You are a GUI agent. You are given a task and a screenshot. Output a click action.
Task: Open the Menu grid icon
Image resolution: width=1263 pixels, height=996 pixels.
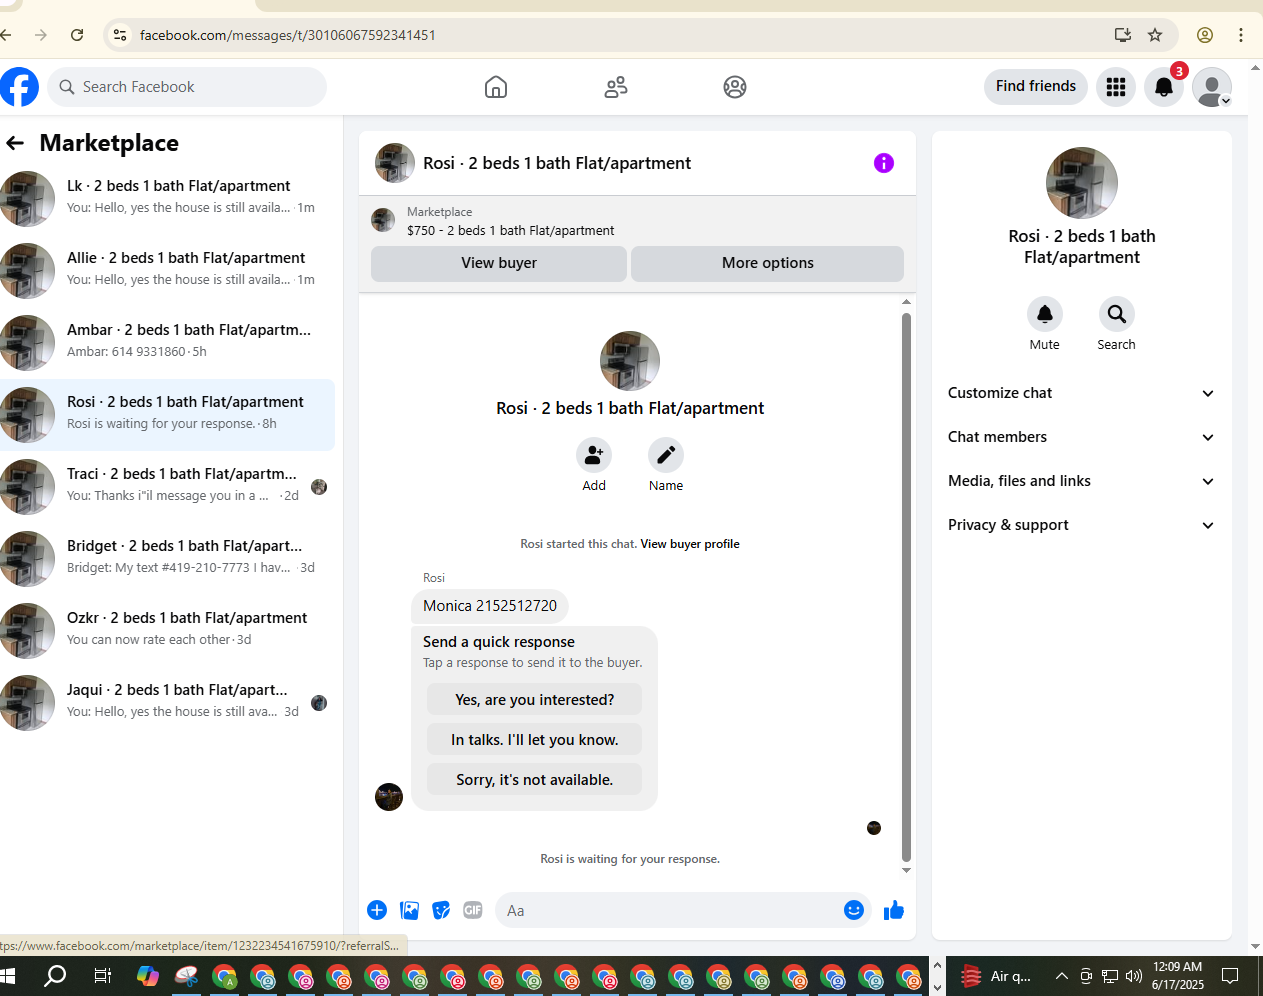click(x=1116, y=87)
